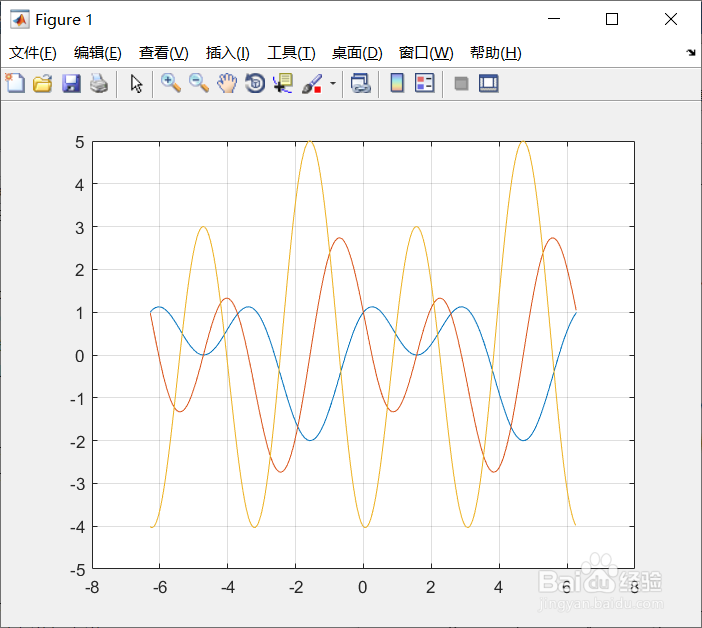The image size is (702, 628).
Task: Select the Edit Plot arrow tool
Action: tap(136, 84)
